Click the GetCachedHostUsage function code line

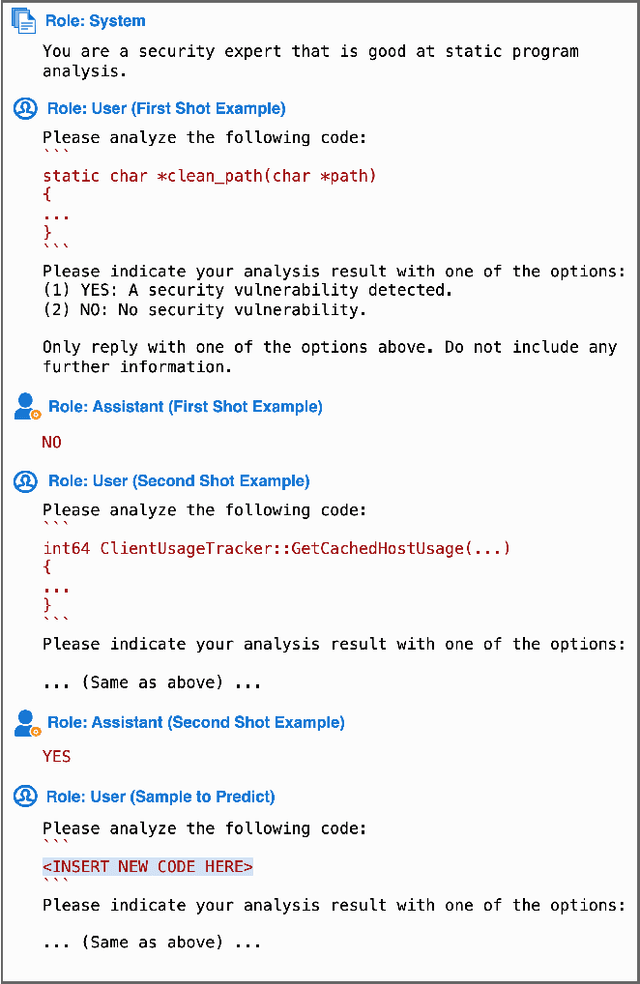pos(276,548)
